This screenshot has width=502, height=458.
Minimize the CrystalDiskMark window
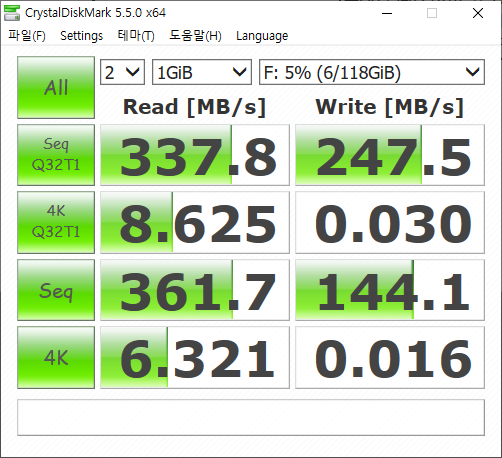387,13
